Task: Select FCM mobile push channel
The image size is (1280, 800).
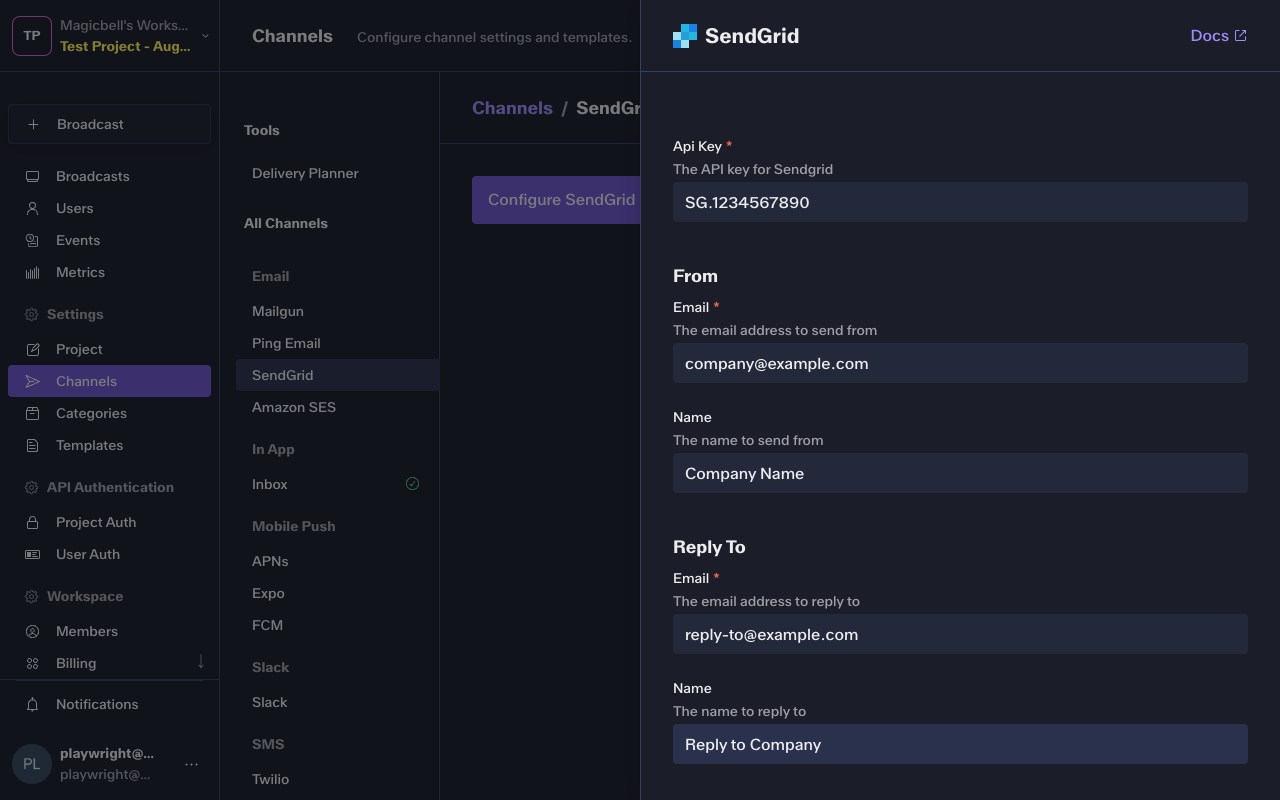Action: tap(337, 625)
